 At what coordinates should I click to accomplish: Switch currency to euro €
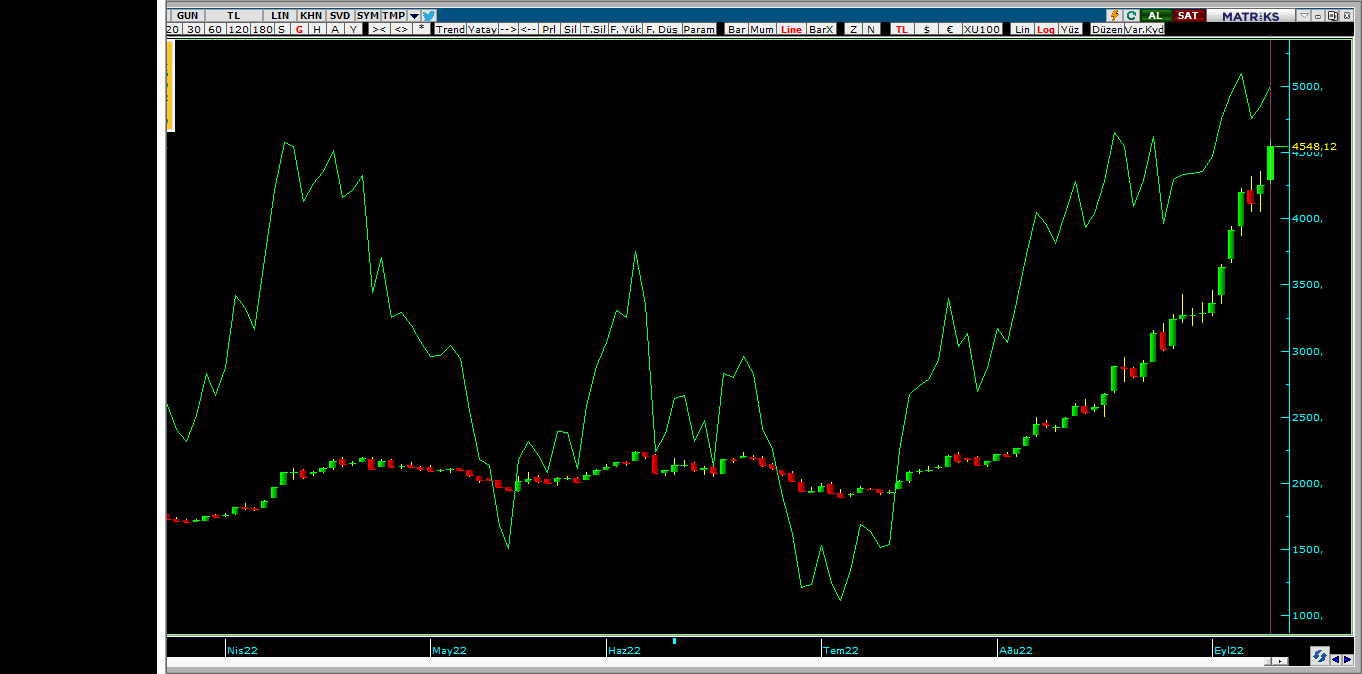pos(949,29)
